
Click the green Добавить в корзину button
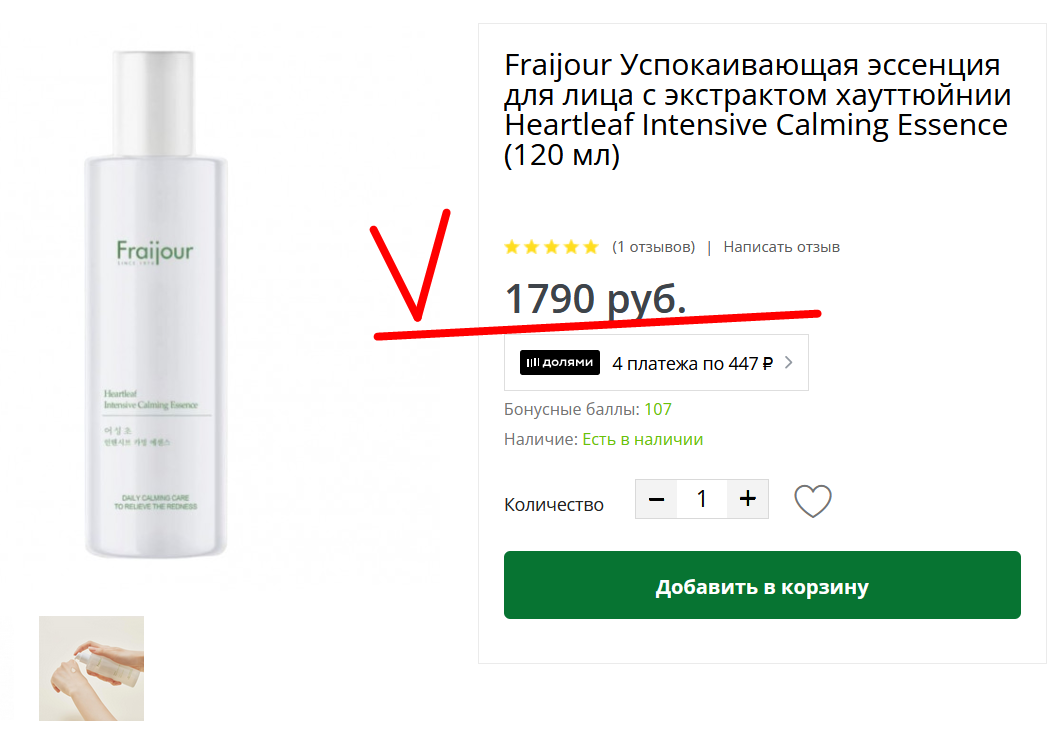[762, 585]
